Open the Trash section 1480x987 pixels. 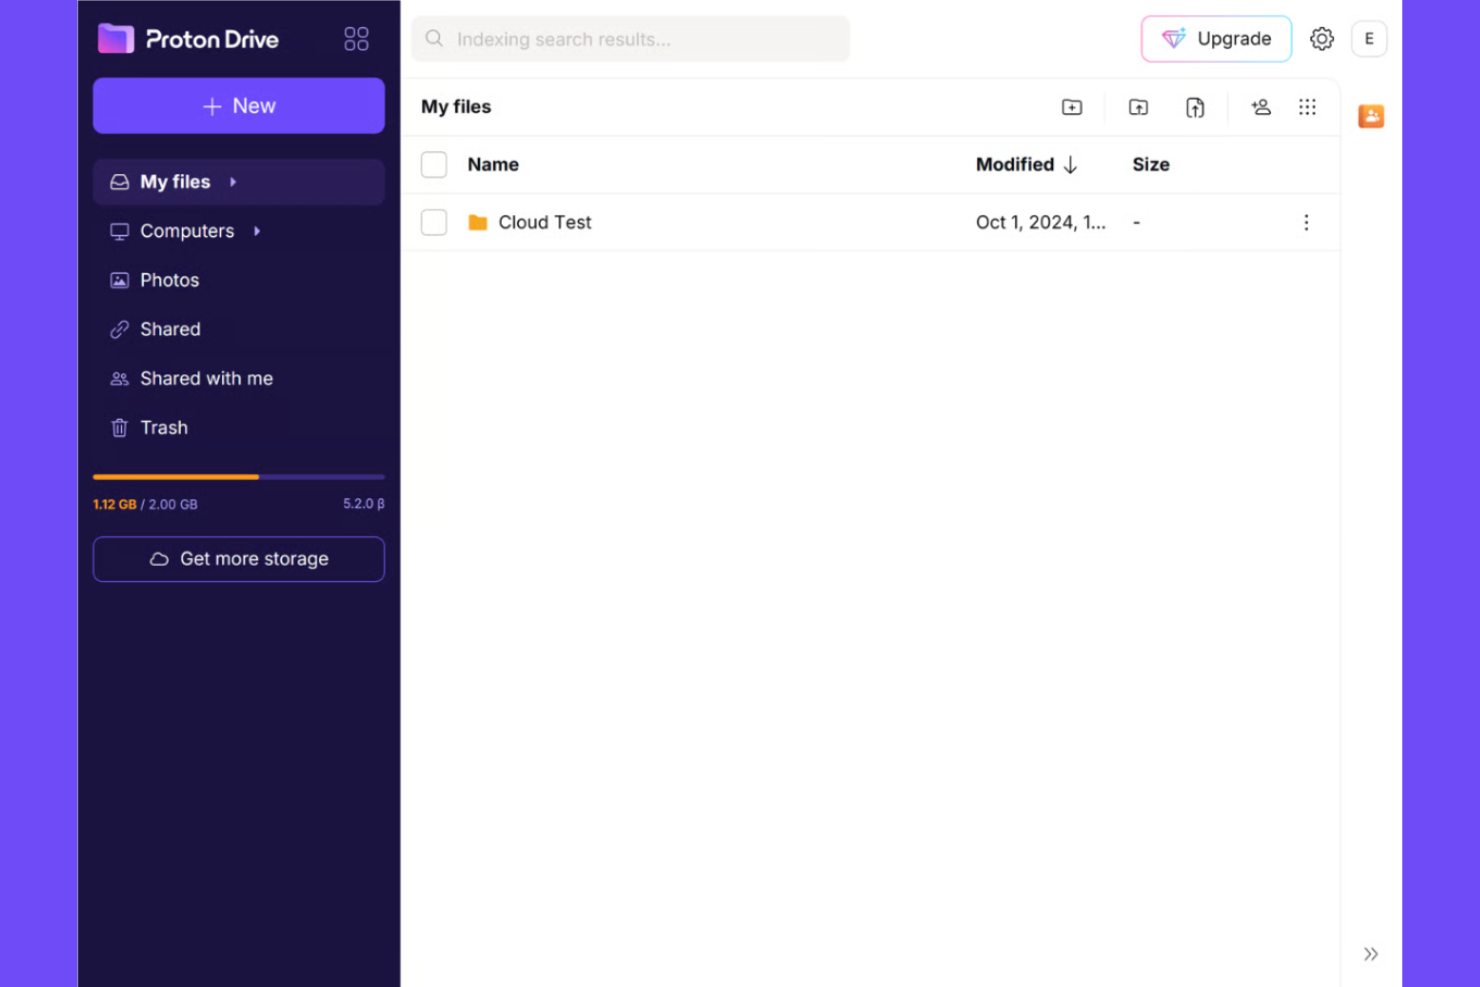[163, 427]
